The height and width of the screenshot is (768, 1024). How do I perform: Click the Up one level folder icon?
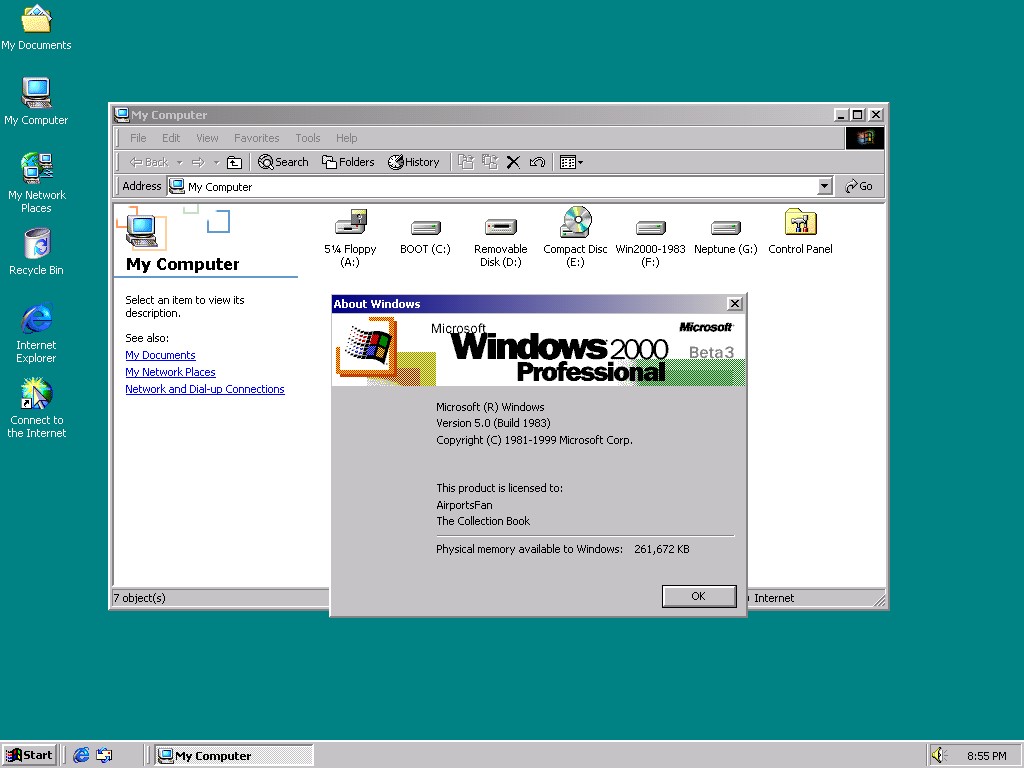click(x=234, y=163)
